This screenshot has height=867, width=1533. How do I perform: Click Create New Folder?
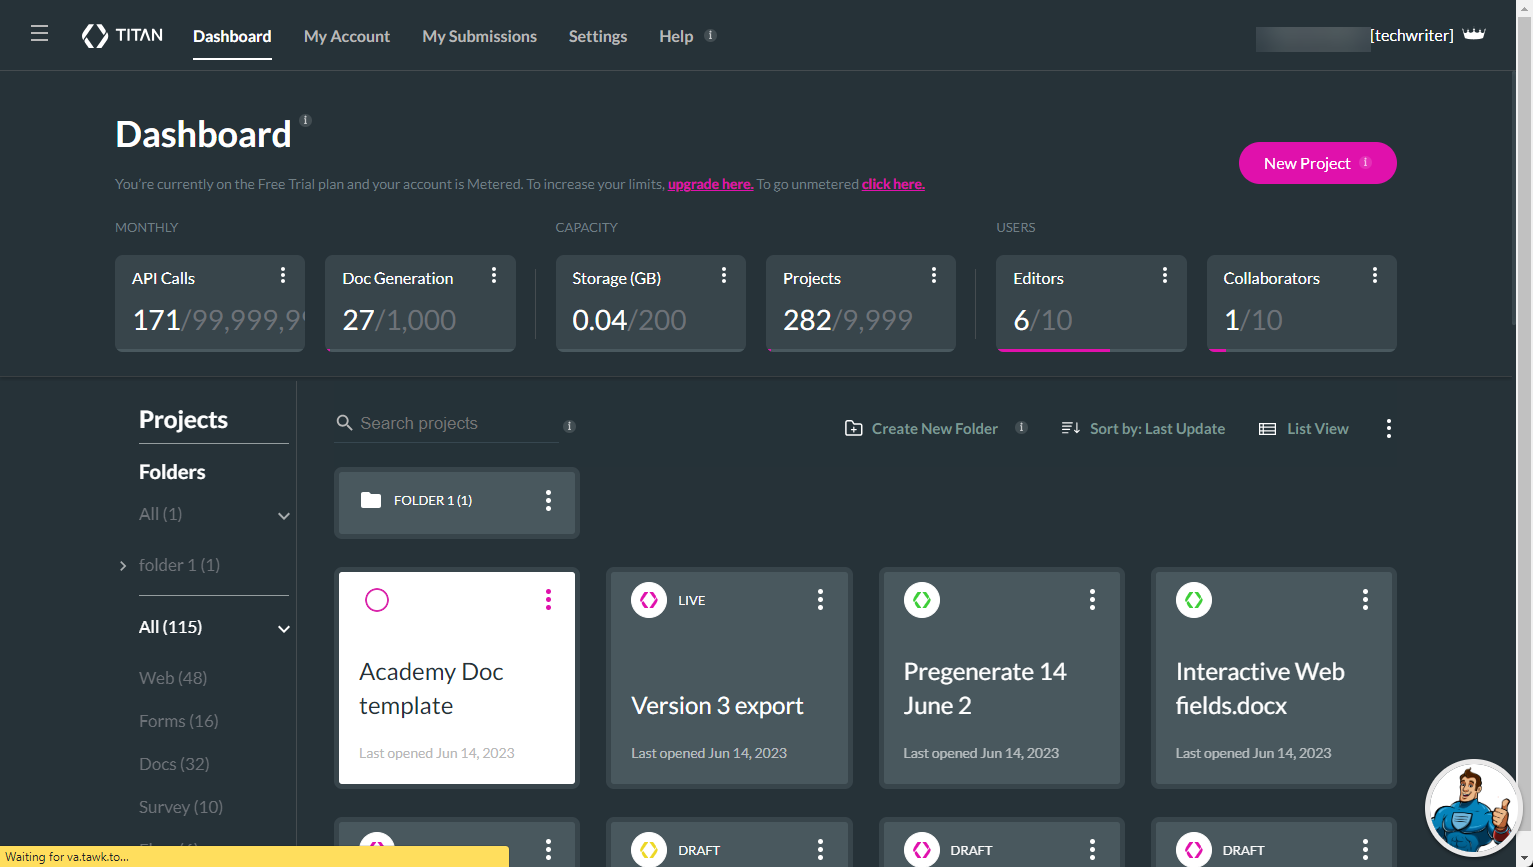point(922,428)
